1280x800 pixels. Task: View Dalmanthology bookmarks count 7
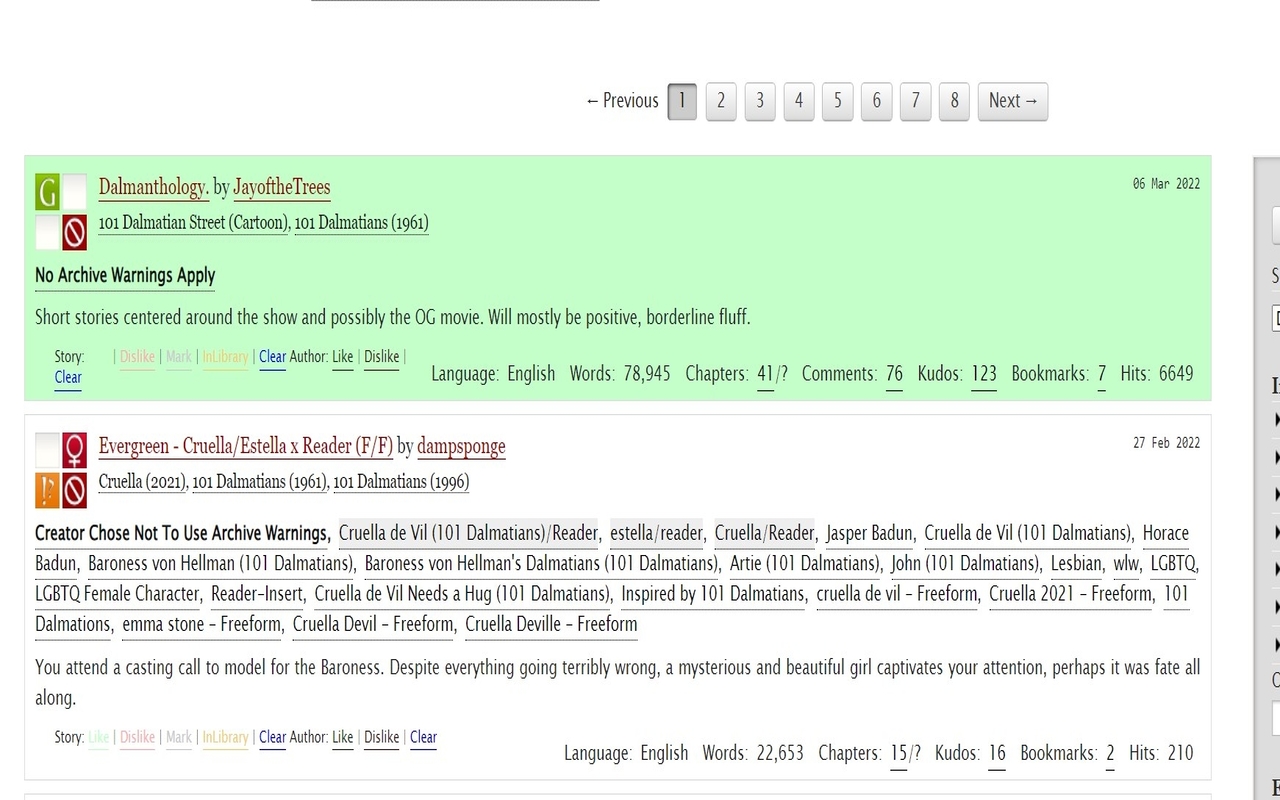[x=1102, y=374]
